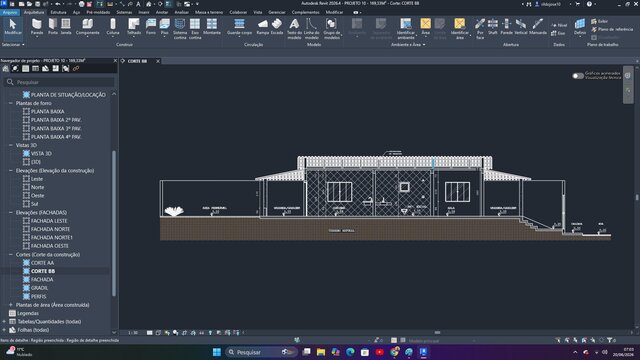Select the Grupo de modelos tool
The image size is (640, 360).
tap(331, 29)
